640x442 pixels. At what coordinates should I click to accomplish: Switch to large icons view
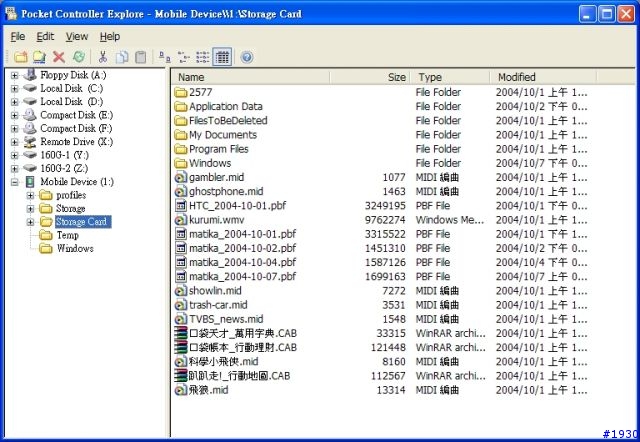[164, 57]
